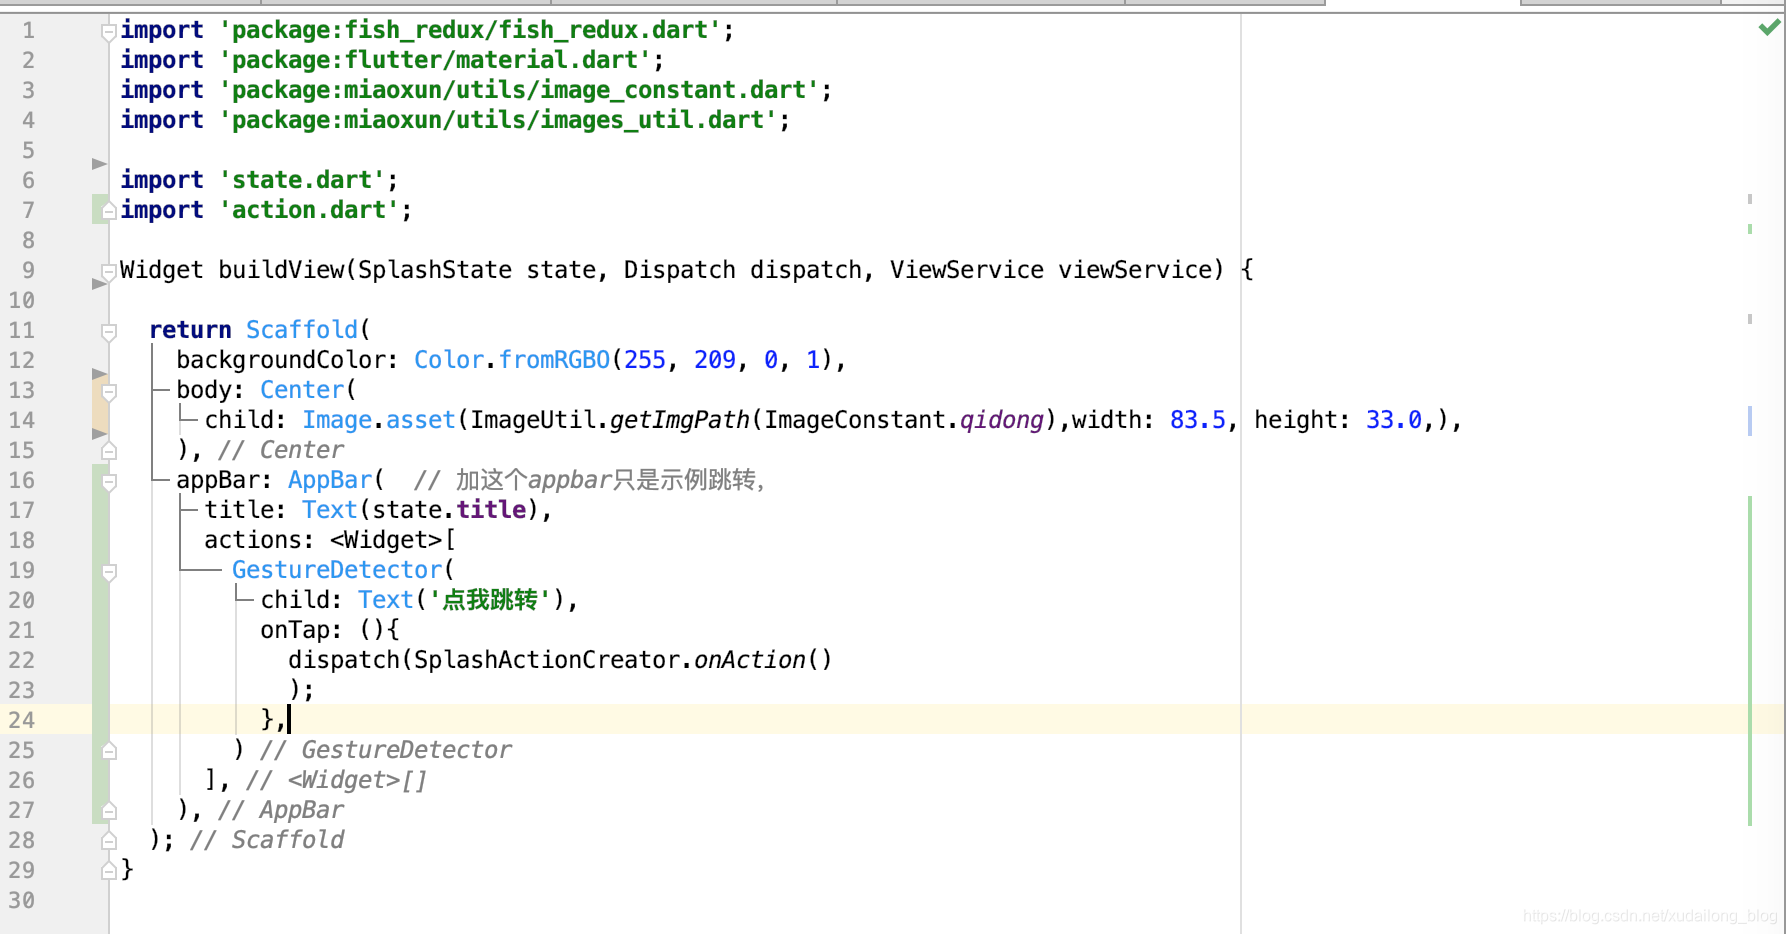Click line number 30 in the gutter
The width and height of the screenshot is (1786, 934).
coord(22,900)
